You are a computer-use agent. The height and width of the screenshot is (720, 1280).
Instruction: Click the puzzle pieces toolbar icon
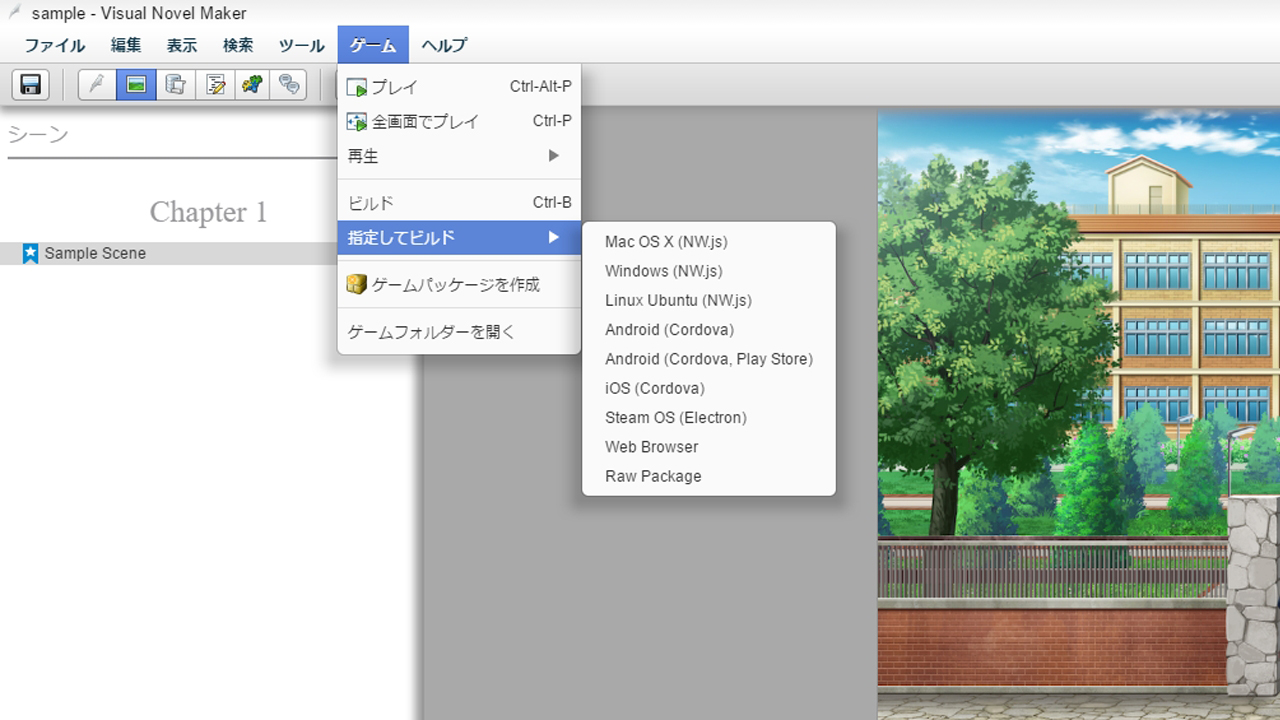[253, 84]
